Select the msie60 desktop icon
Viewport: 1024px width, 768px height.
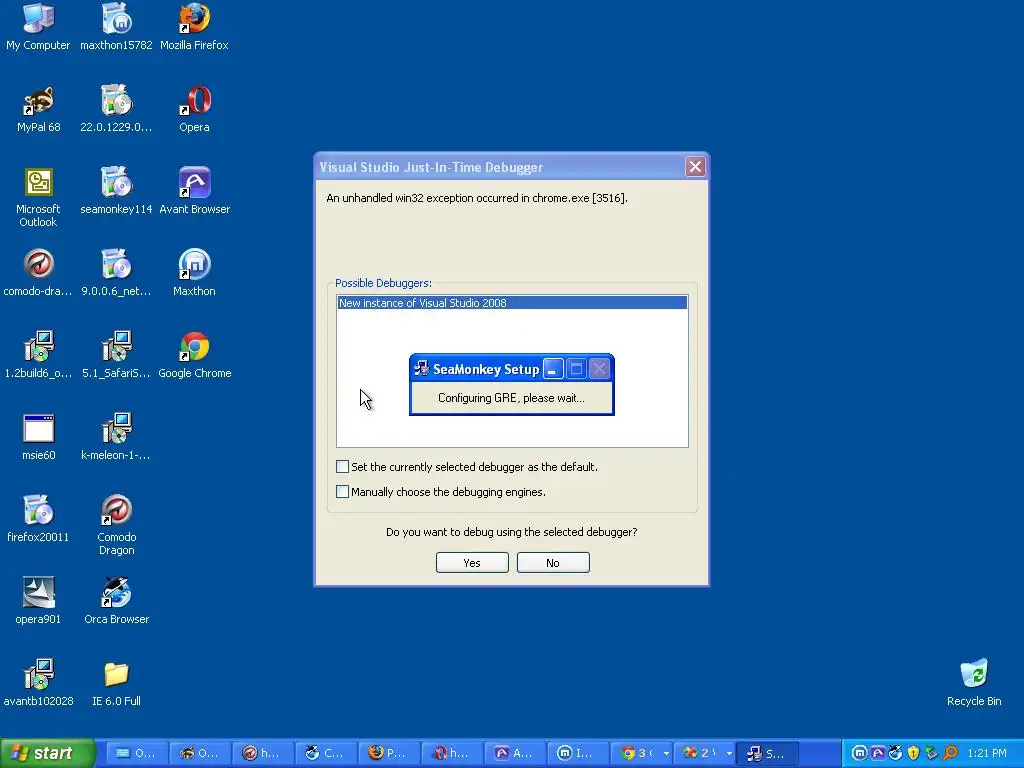[x=38, y=436]
